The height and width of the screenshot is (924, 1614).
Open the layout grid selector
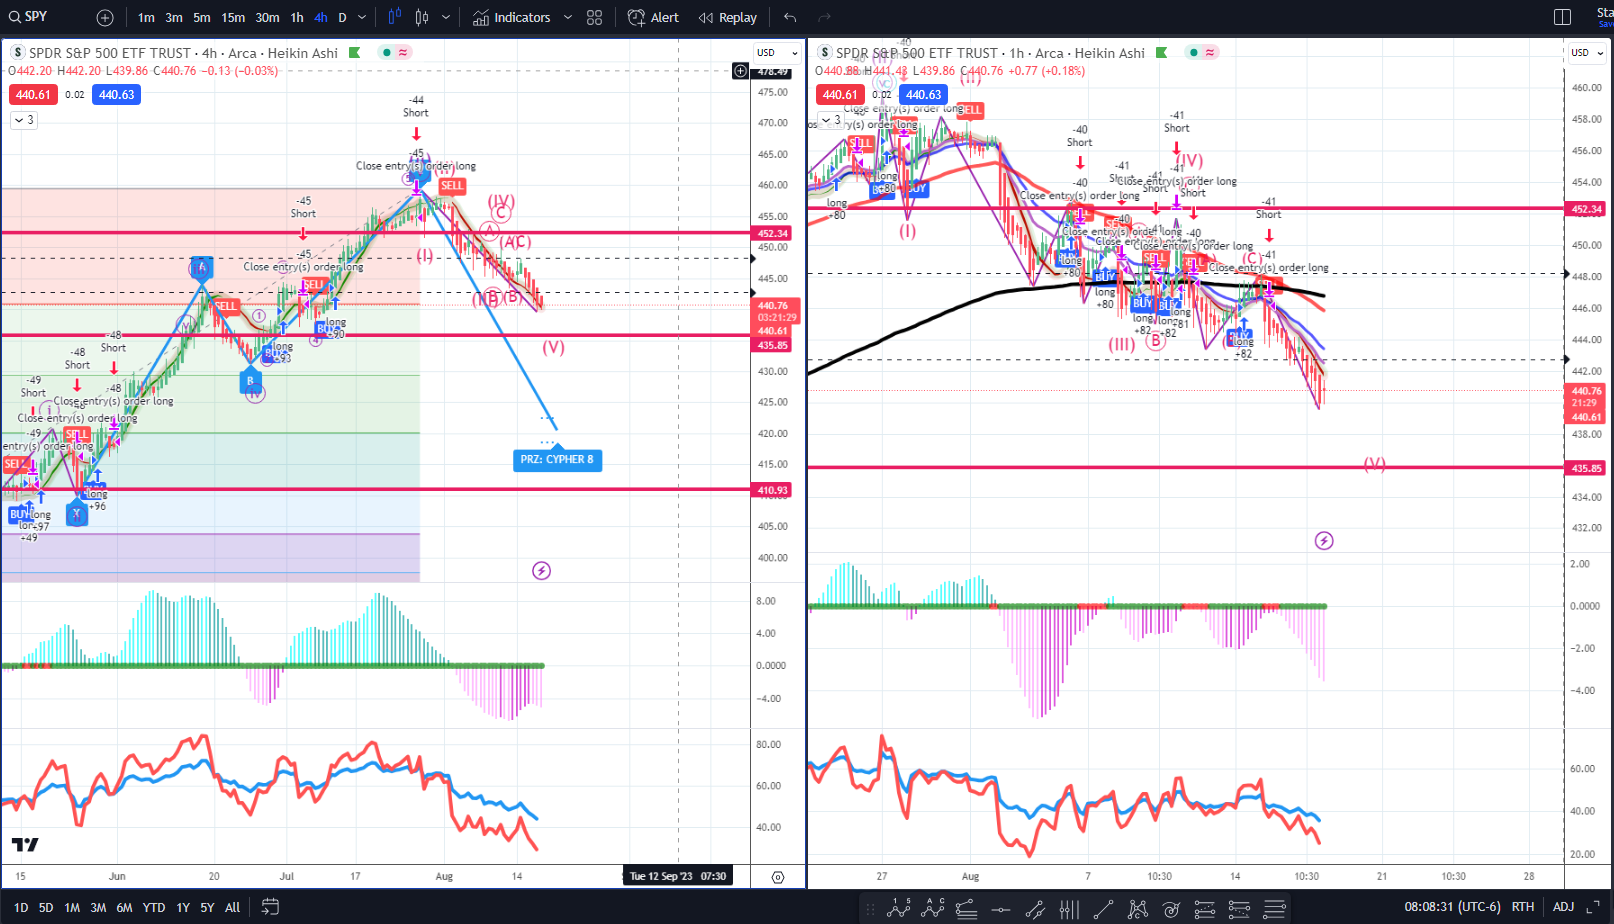point(595,17)
